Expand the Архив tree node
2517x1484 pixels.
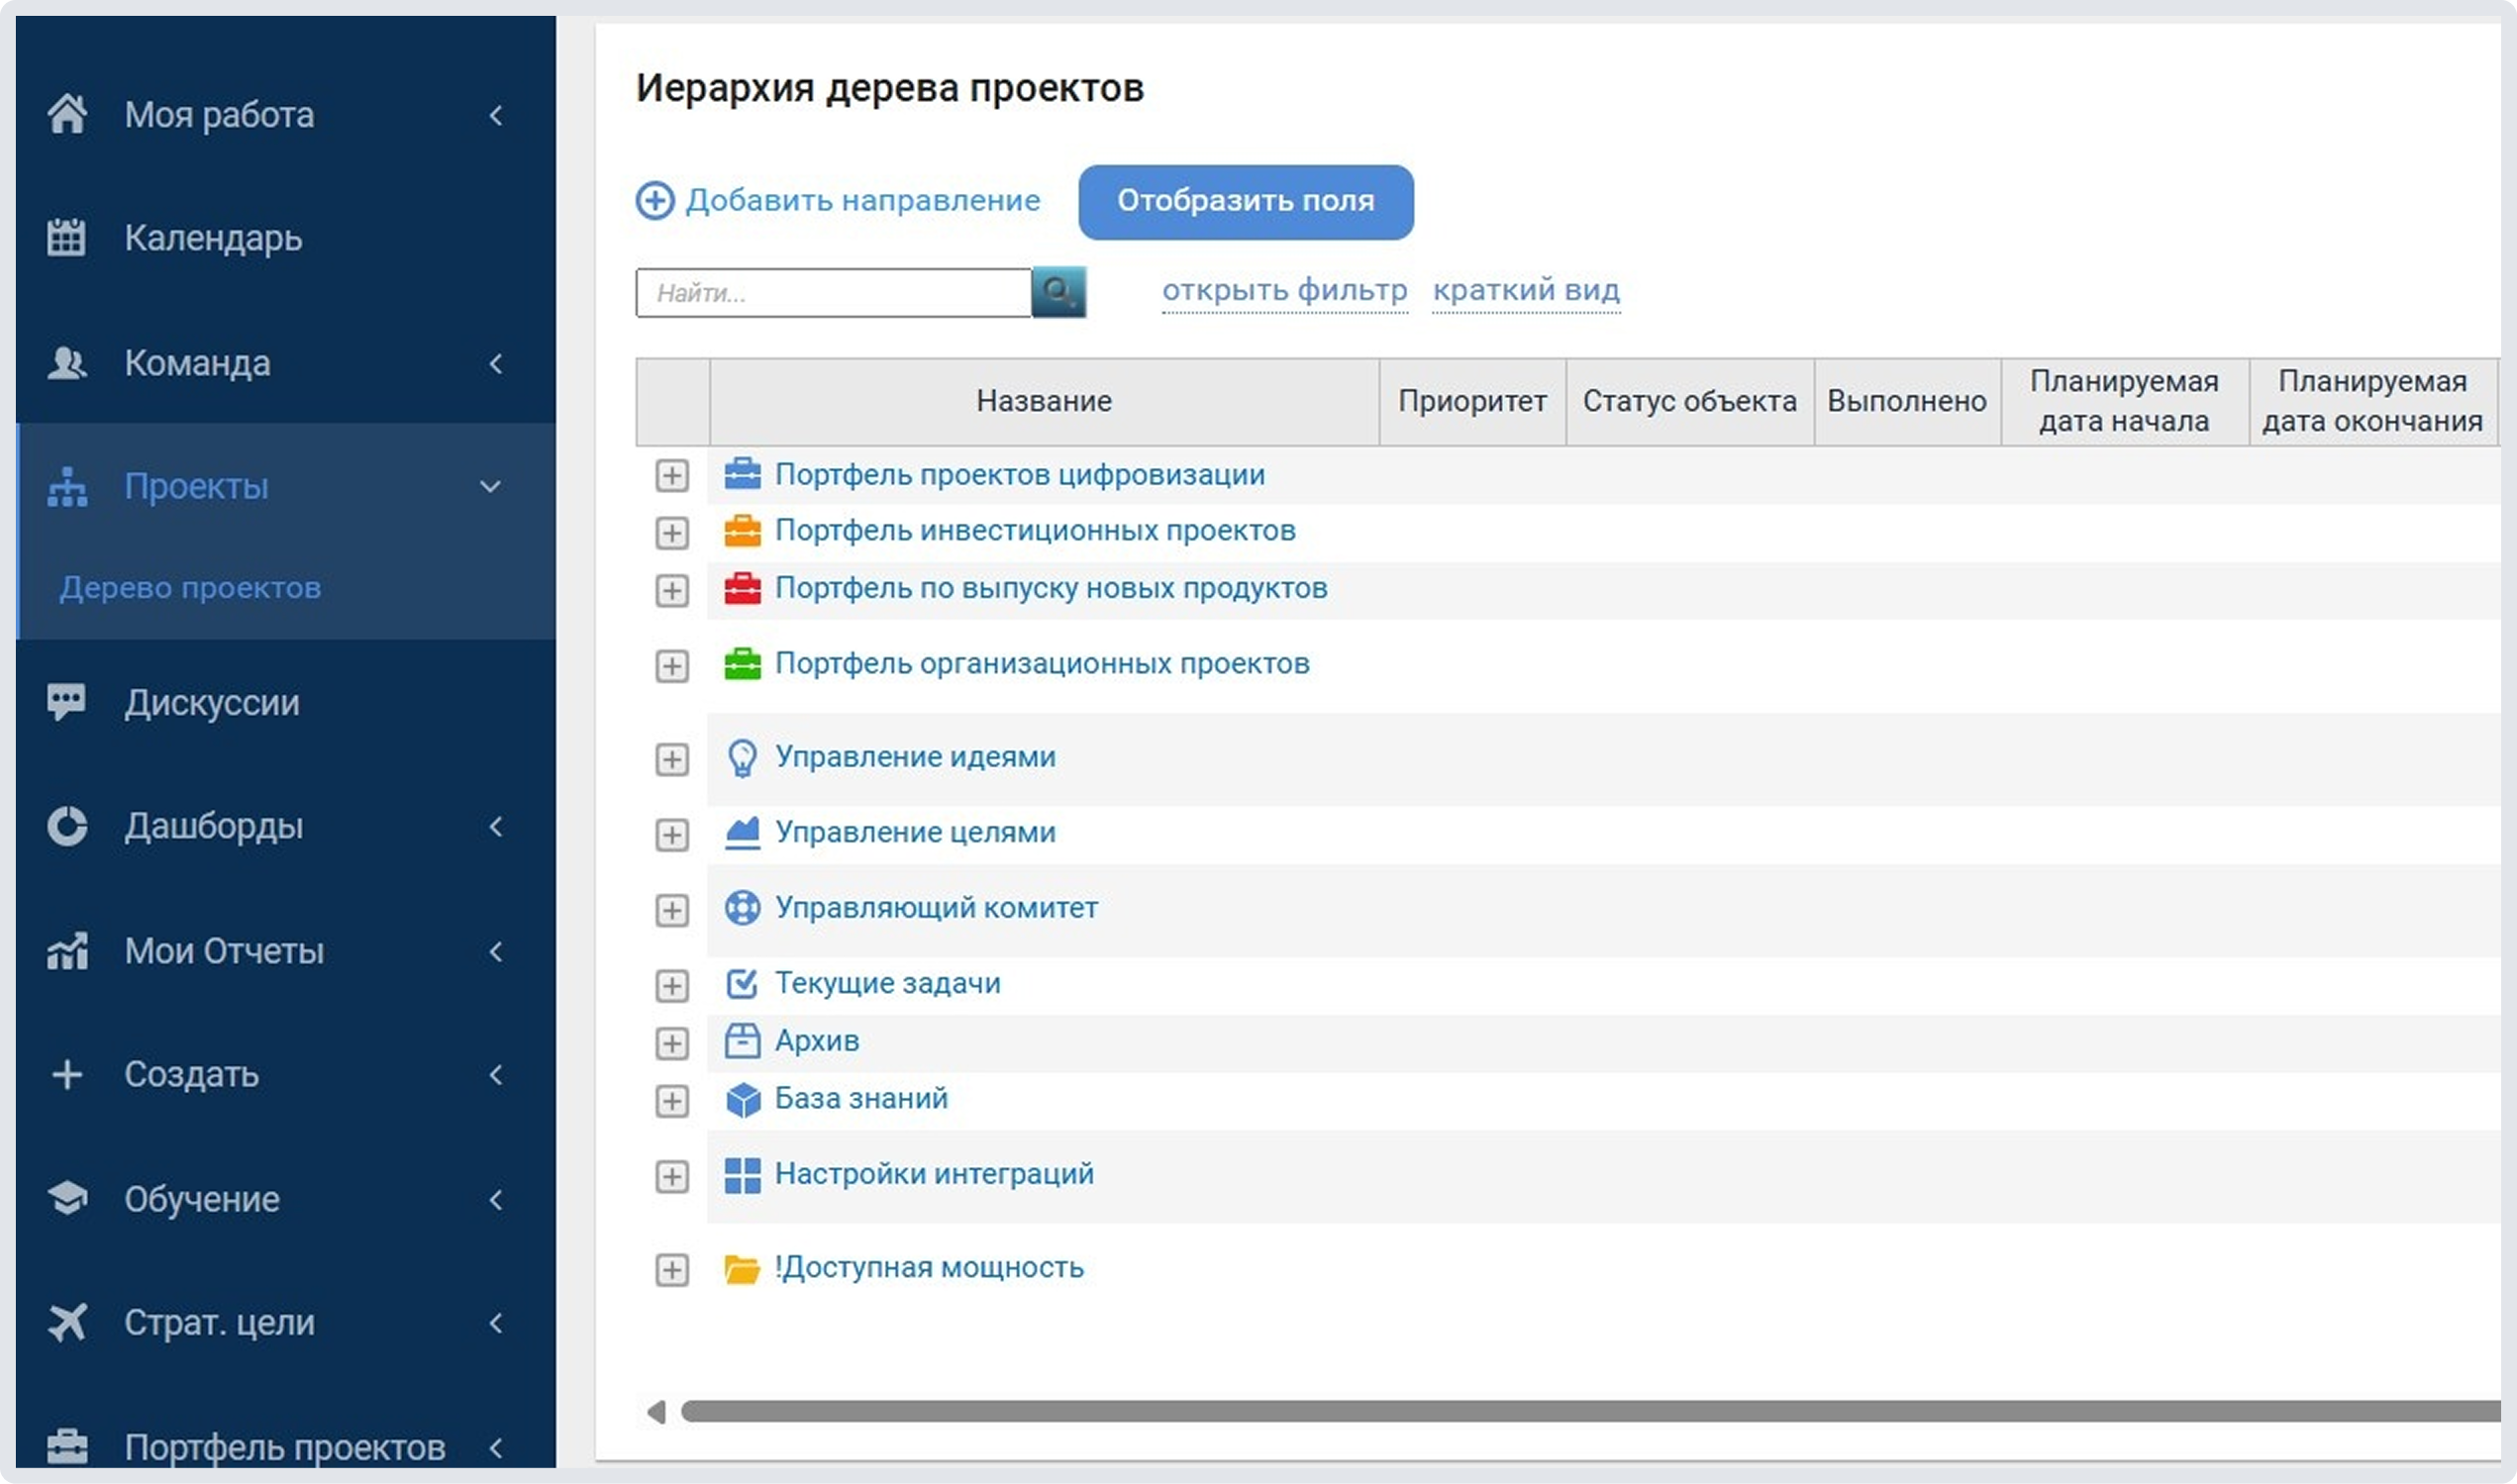(x=672, y=1043)
